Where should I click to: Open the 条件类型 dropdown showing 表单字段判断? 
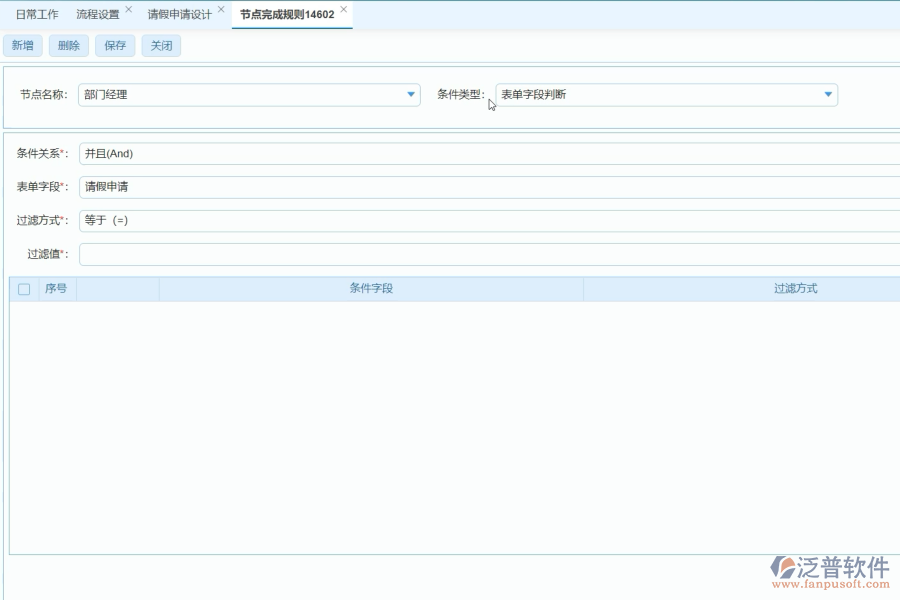(x=827, y=94)
